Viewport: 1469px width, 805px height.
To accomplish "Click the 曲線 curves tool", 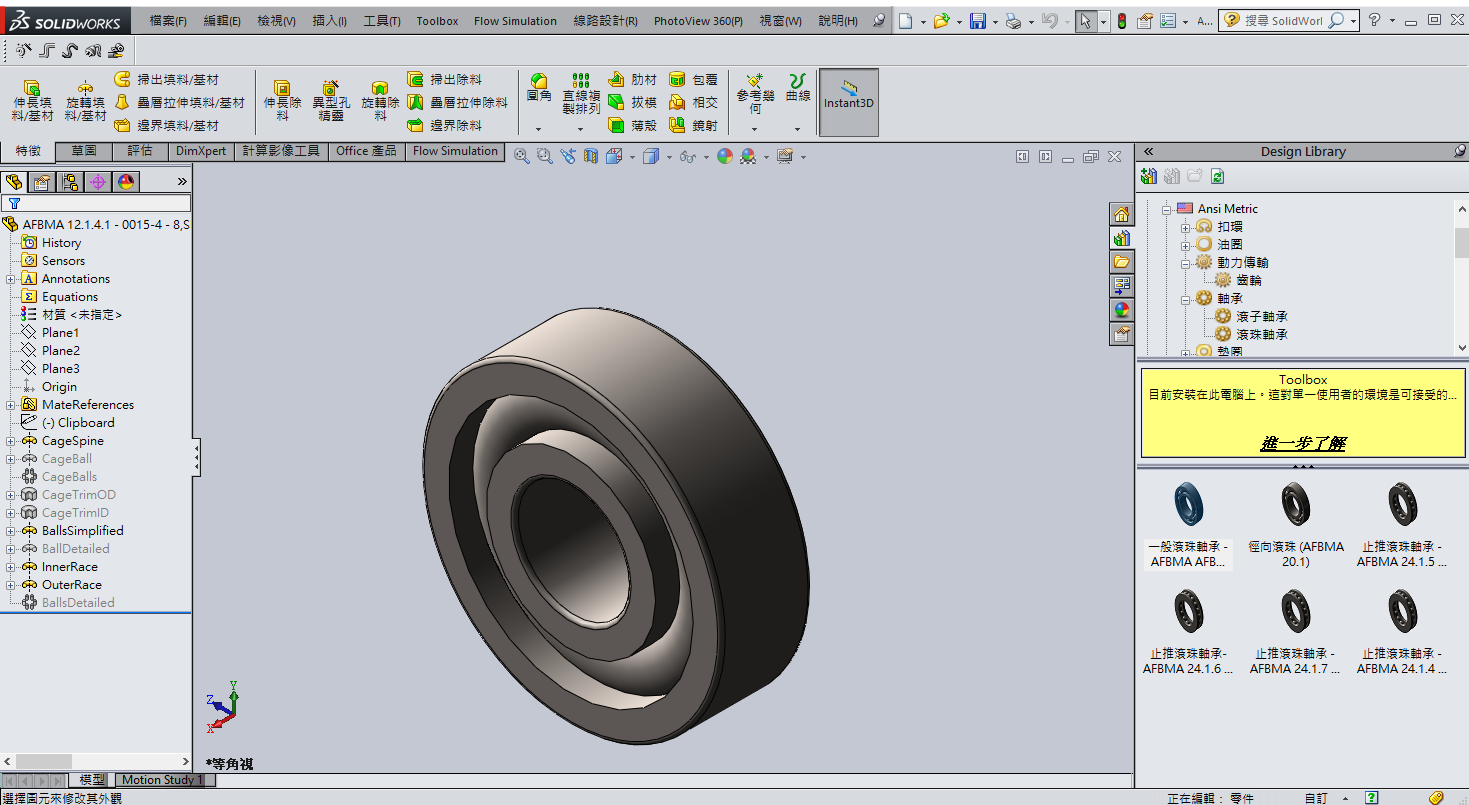I will (x=798, y=89).
